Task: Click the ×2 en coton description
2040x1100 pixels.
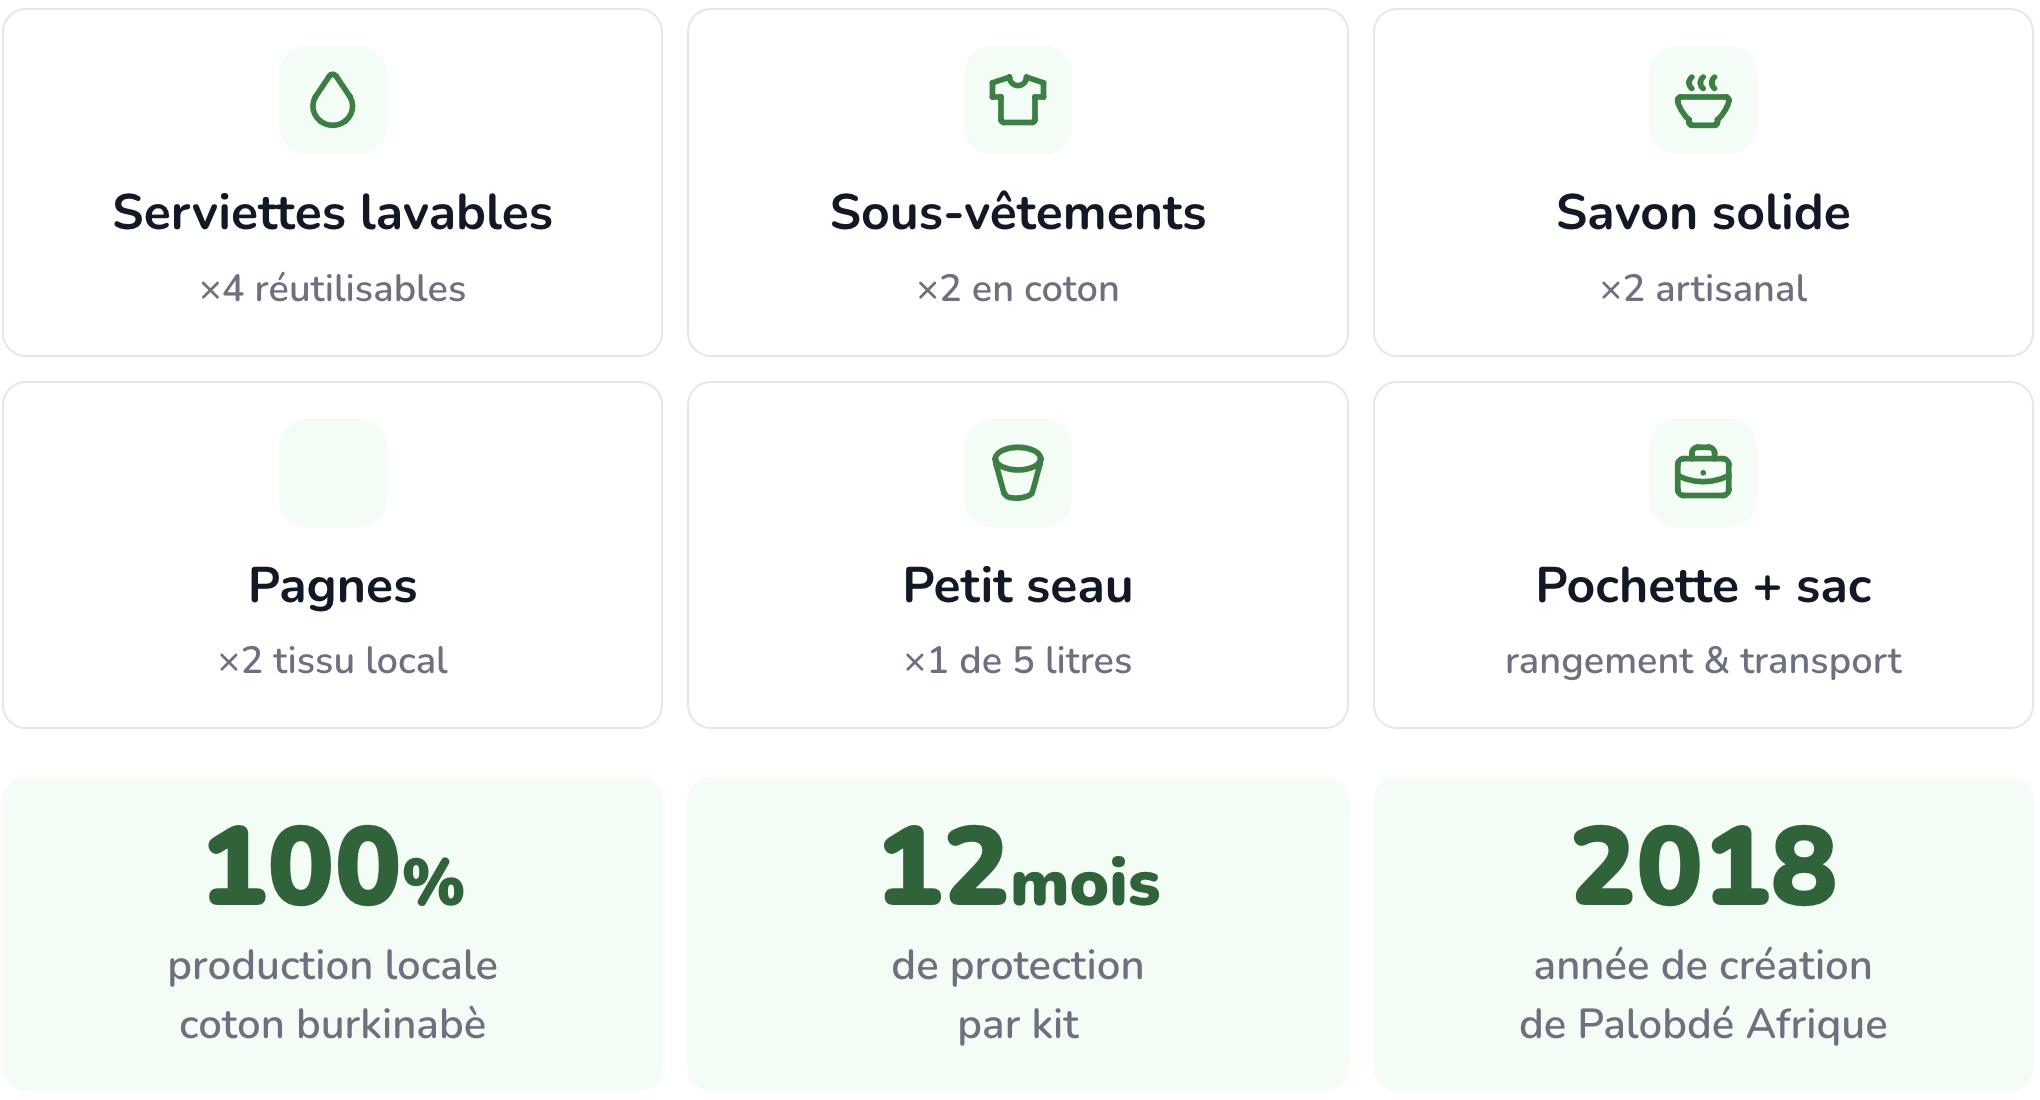Action: 1018,288
